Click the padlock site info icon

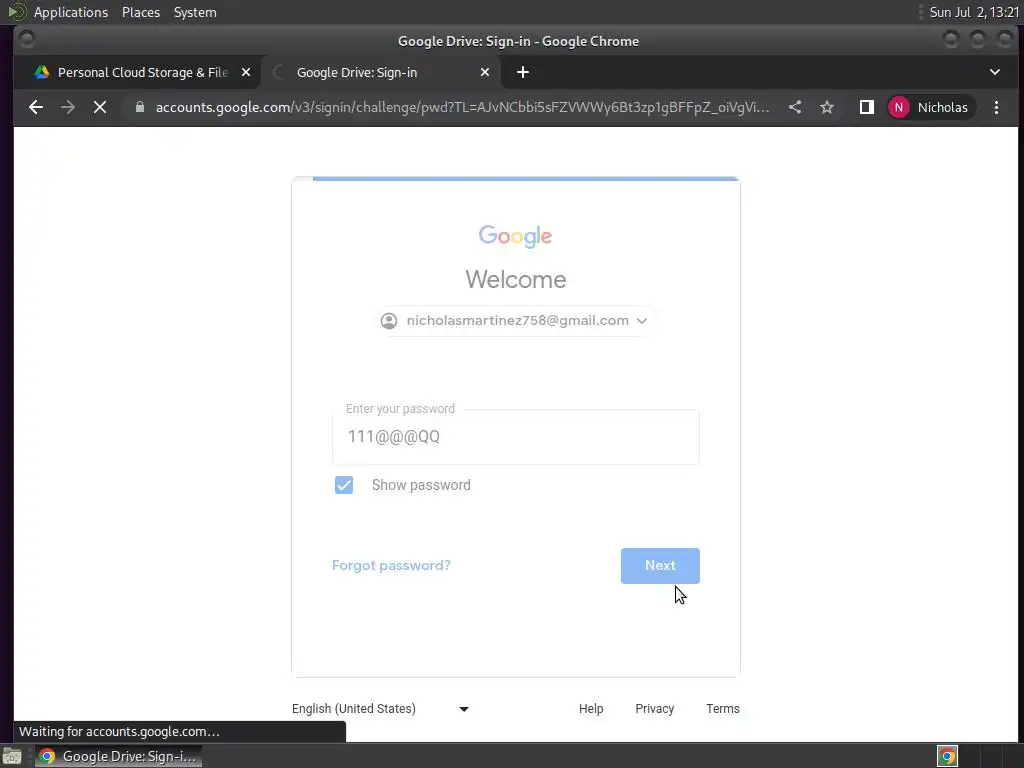[x=139, y=107]
